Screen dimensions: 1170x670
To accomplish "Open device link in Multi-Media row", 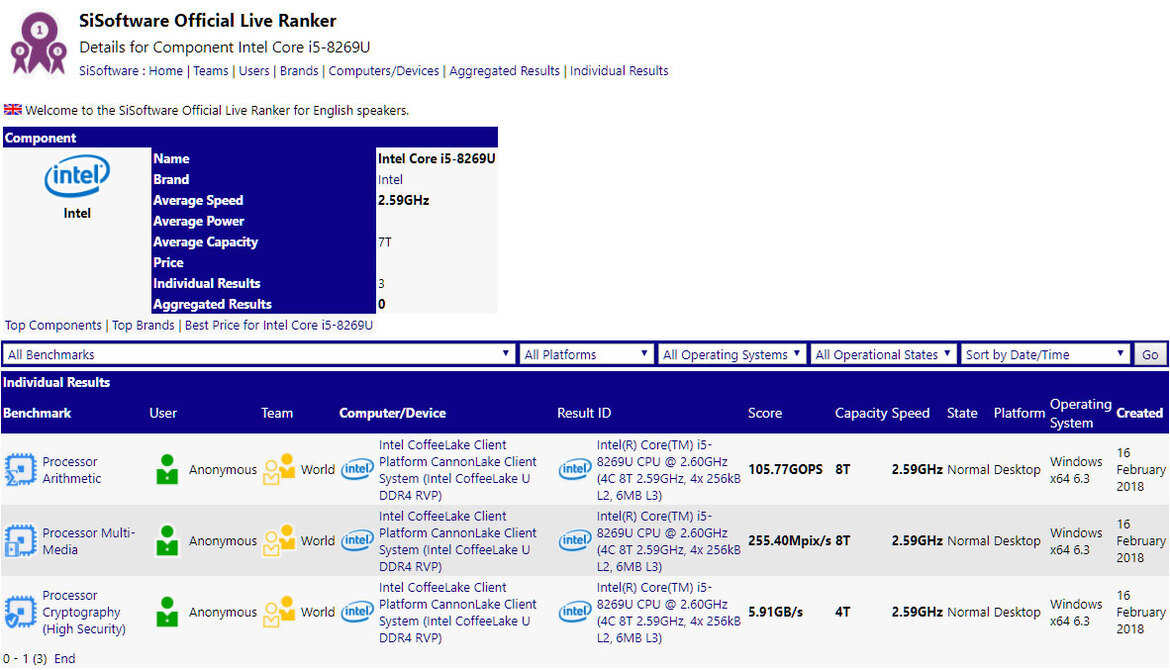I will (457, 541).
